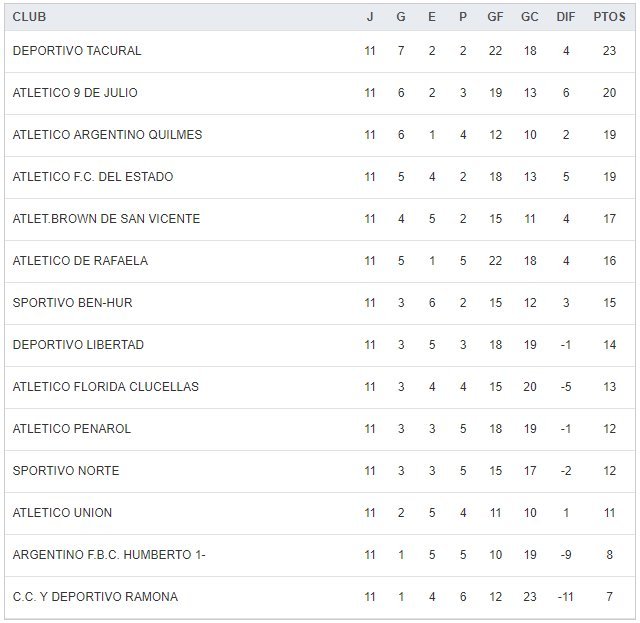Open Argentino F.B.C. Humberto 1- entry

coord(110,555)
